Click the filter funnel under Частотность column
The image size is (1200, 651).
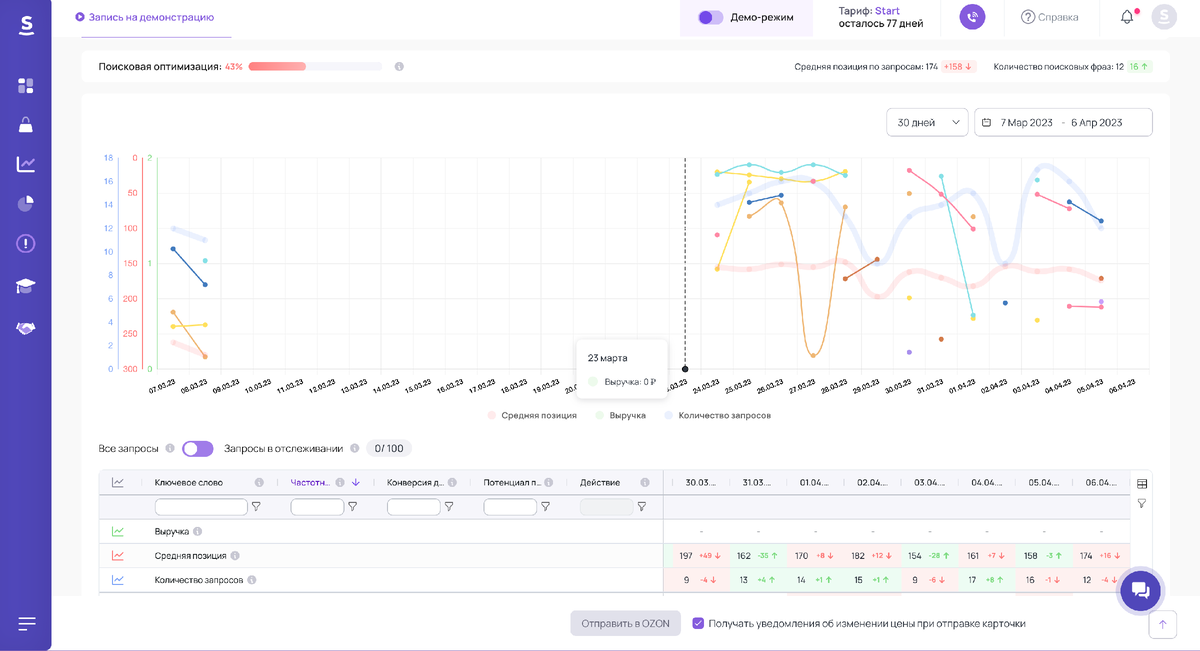pos(352,507)
